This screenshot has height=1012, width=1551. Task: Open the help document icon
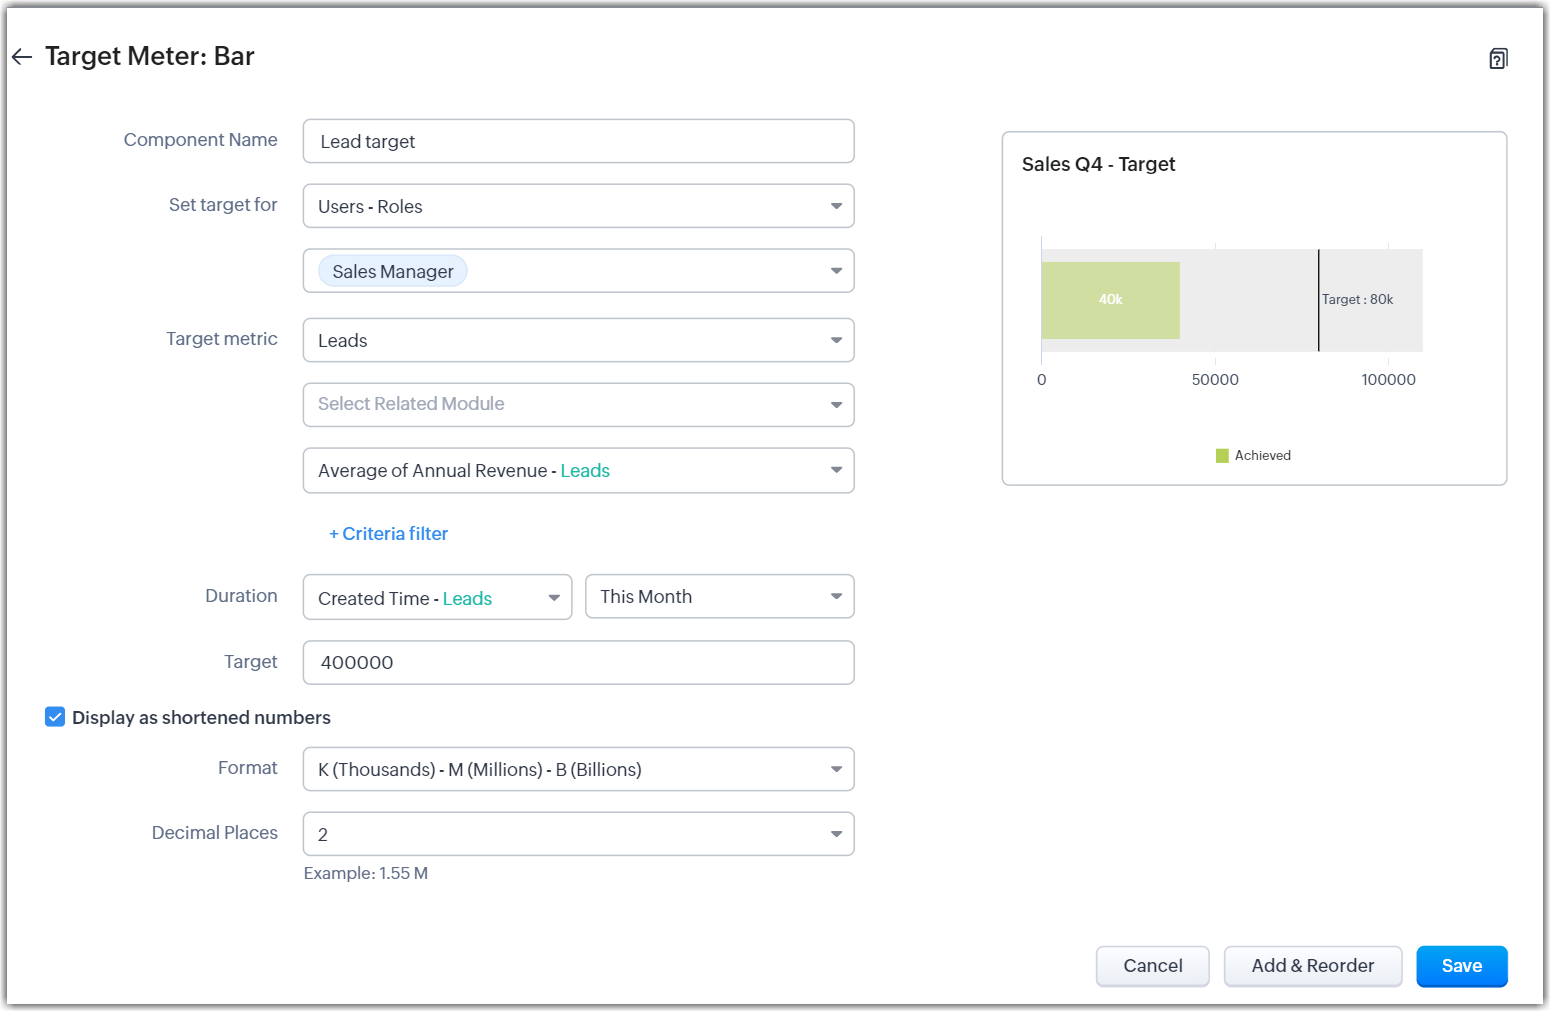click(1497, 59)
